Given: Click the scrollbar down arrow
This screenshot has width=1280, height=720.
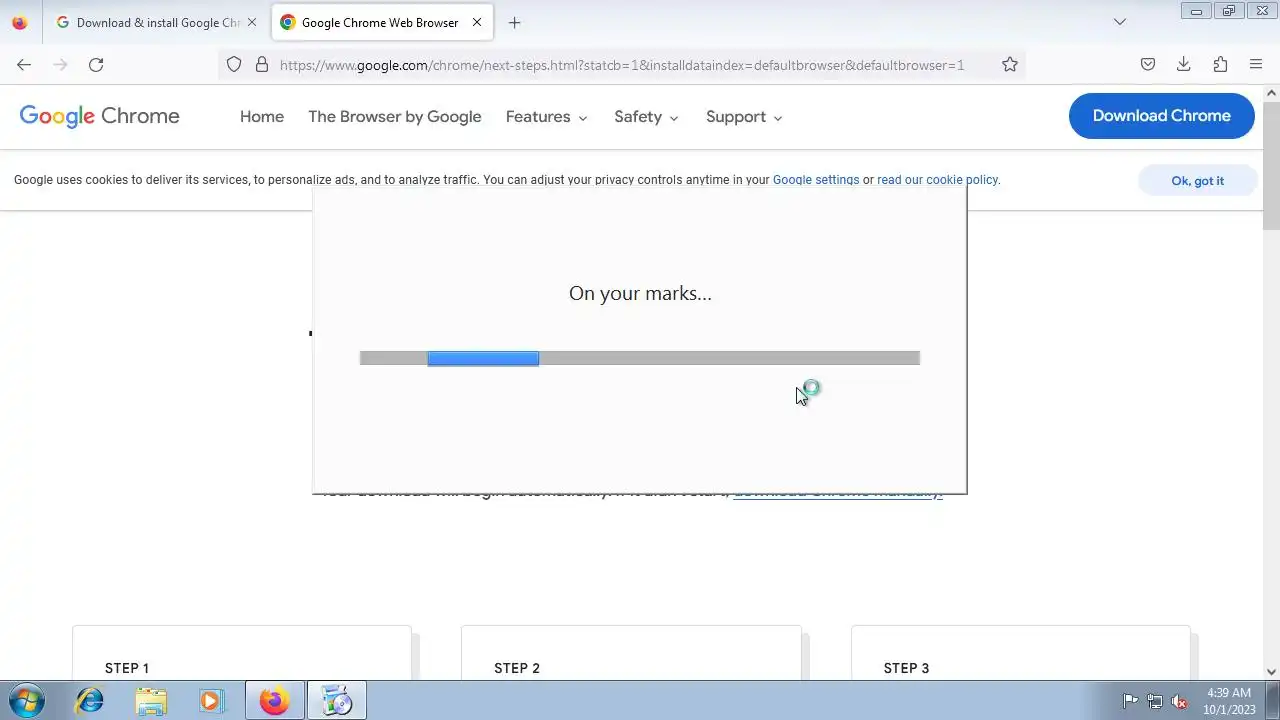Looking at the screenshot, I should point(1272,672).
